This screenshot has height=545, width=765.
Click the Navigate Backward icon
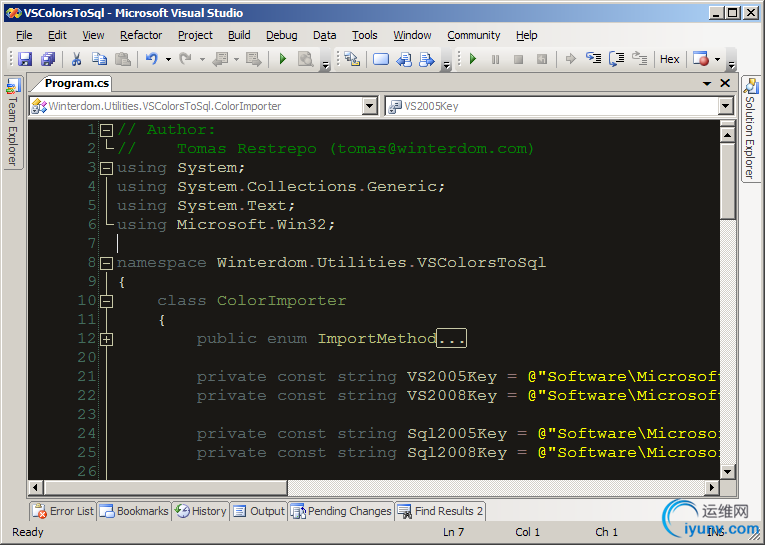click(x=220, y=60)
